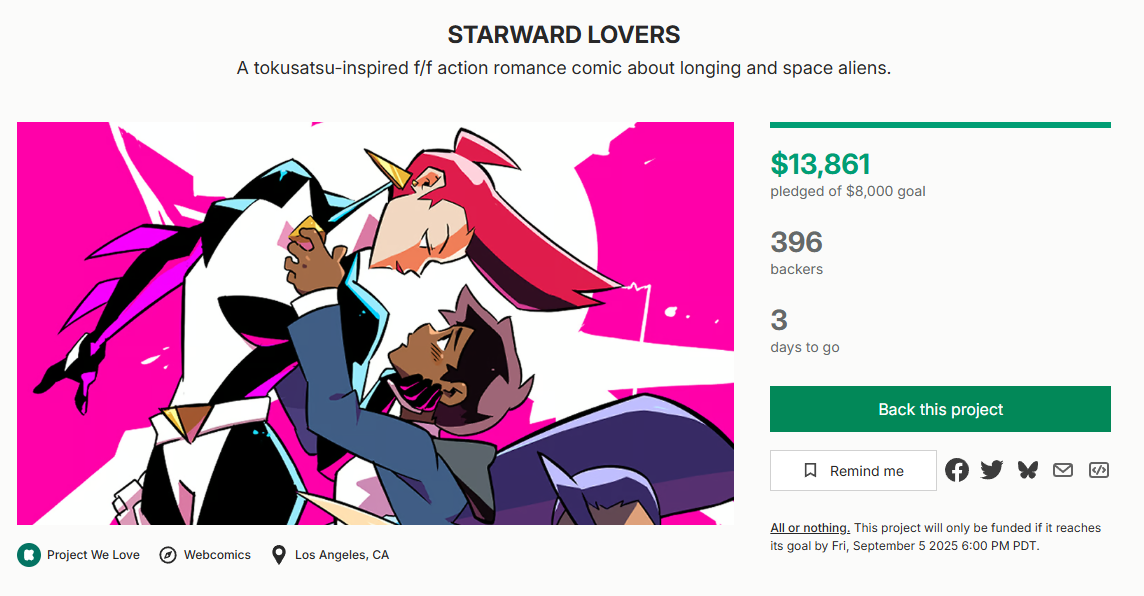Browse the Webcomics category link
Viewport: 1144px width, 596px height.
pos(217,554)
